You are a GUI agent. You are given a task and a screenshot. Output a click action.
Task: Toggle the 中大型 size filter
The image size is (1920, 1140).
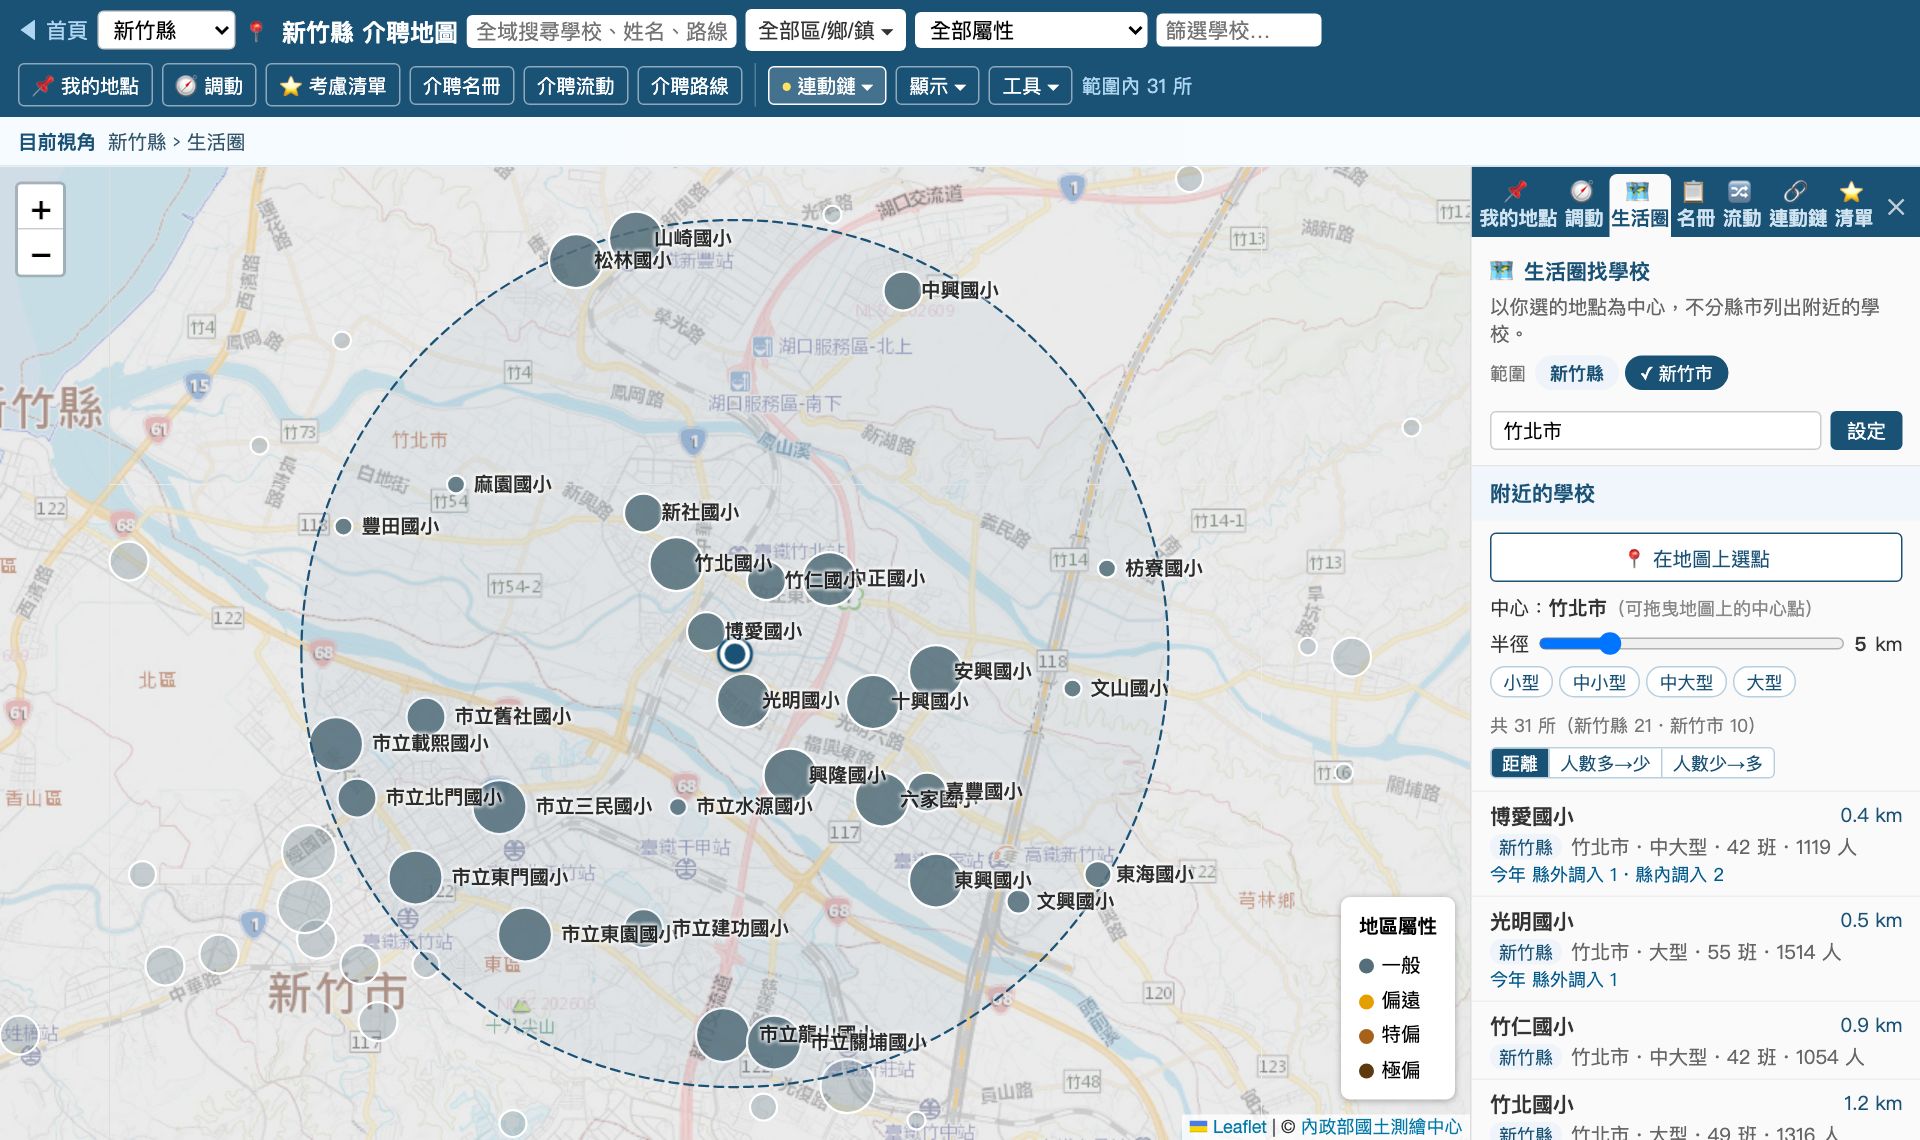(1686, 683)
